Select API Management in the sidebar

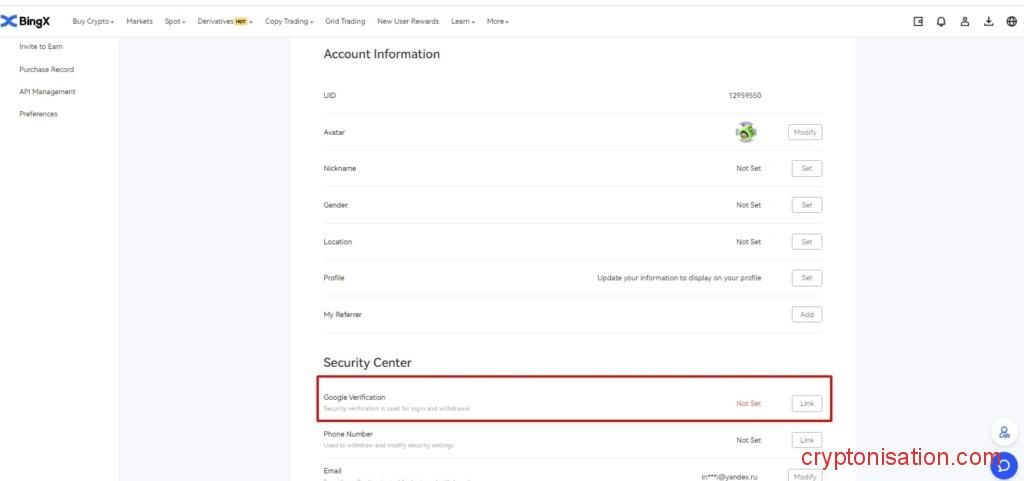(x=47, y=92)
